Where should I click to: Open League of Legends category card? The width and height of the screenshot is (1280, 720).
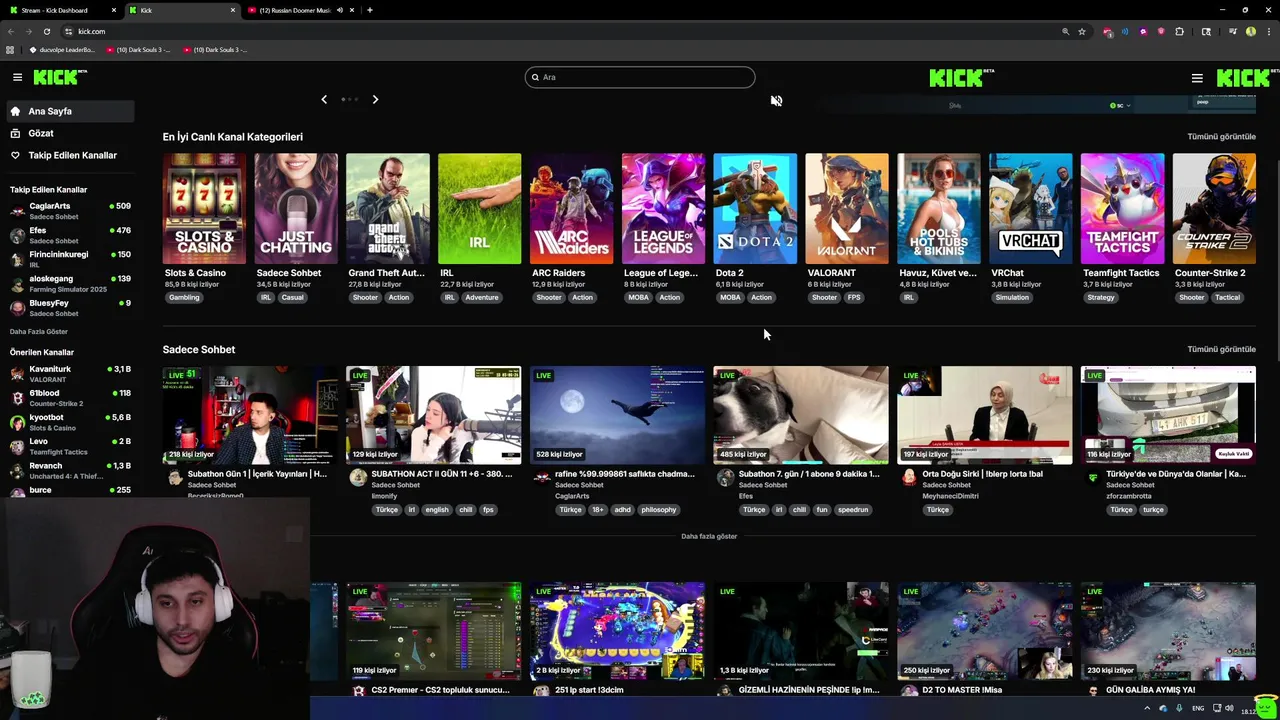(x=663, y=209)
